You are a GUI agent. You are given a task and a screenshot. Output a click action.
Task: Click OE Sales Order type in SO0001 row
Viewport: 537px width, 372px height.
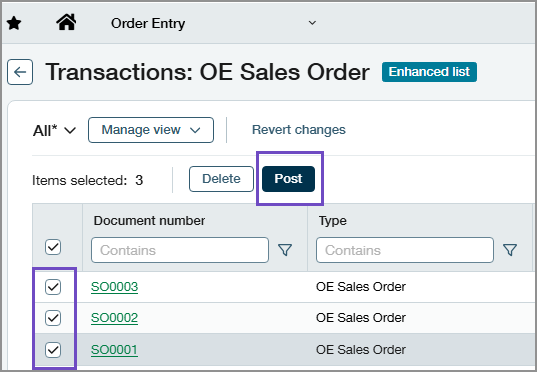(x=361, y=350)
